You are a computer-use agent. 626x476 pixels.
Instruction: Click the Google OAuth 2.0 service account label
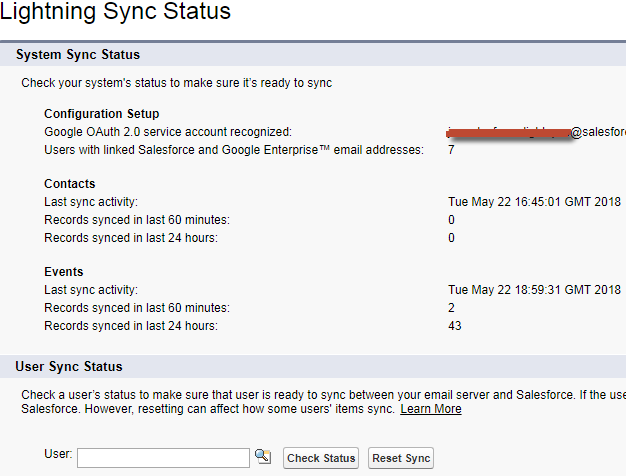pyautogui.click(x=168, y=132)
